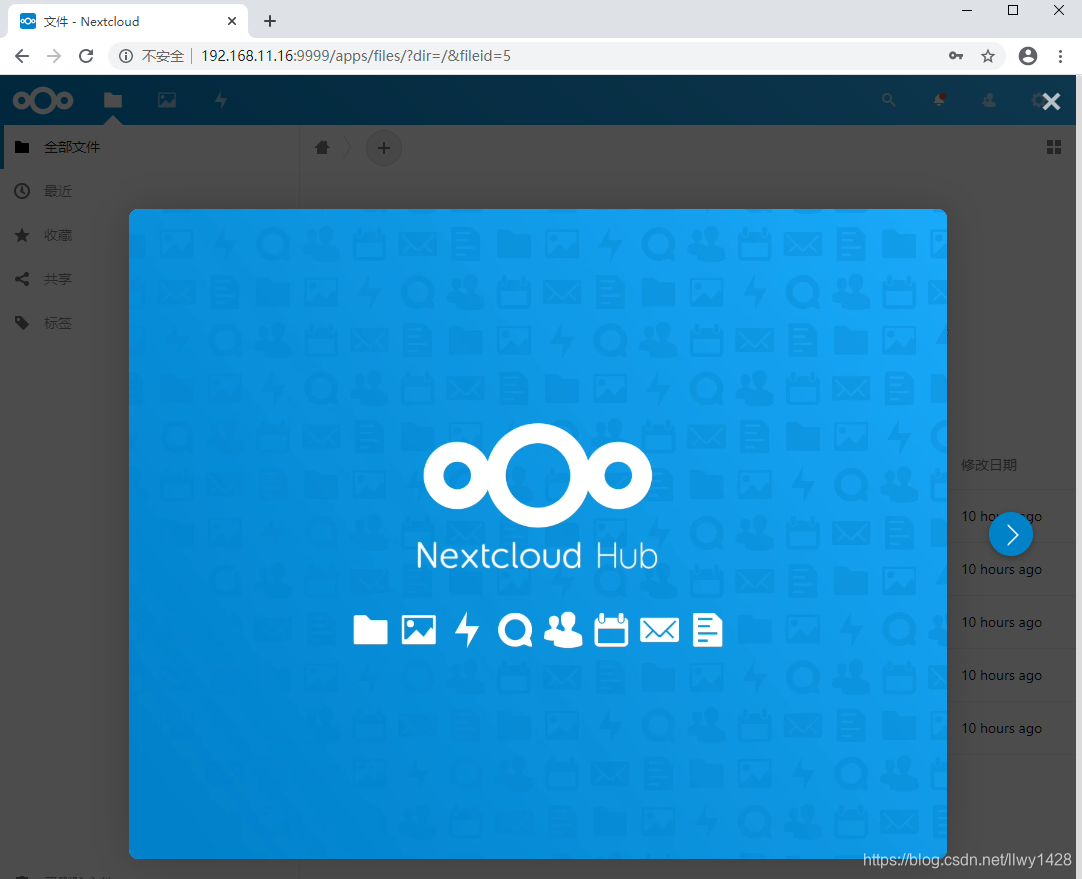Image resolution: width=1082 pixels, height=879 pixels.
Task: Open the plus new-file dropdown
Action: tap(384, 147)
